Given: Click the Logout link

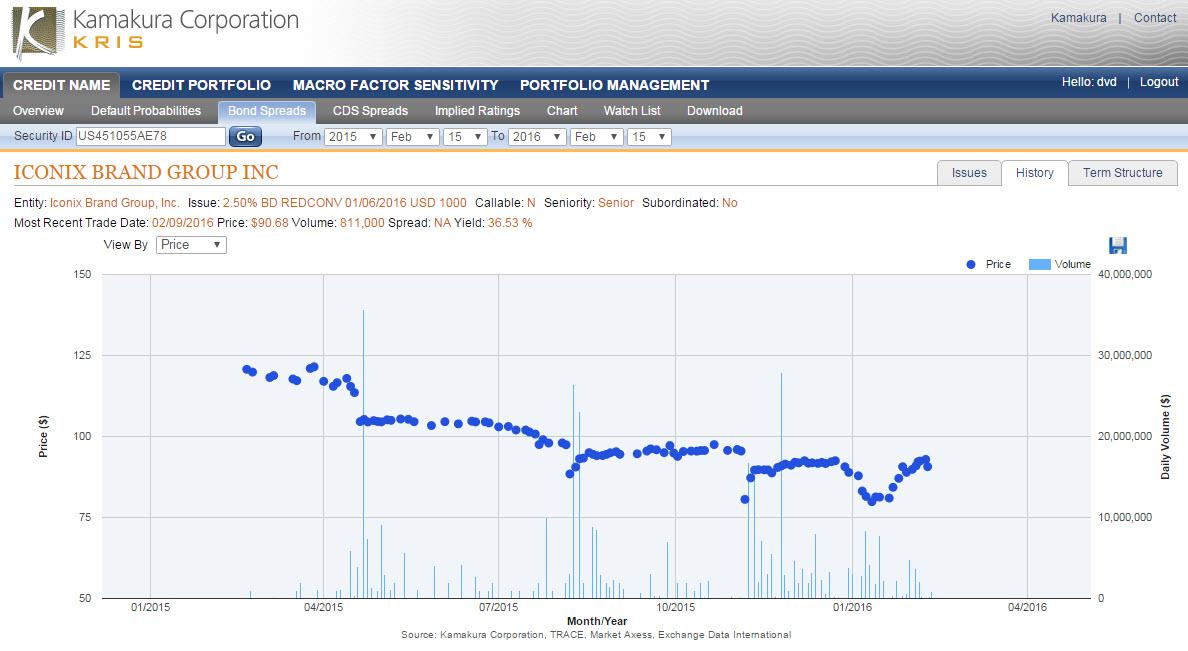Looking at the screenshot, I should pos(1158,82).
